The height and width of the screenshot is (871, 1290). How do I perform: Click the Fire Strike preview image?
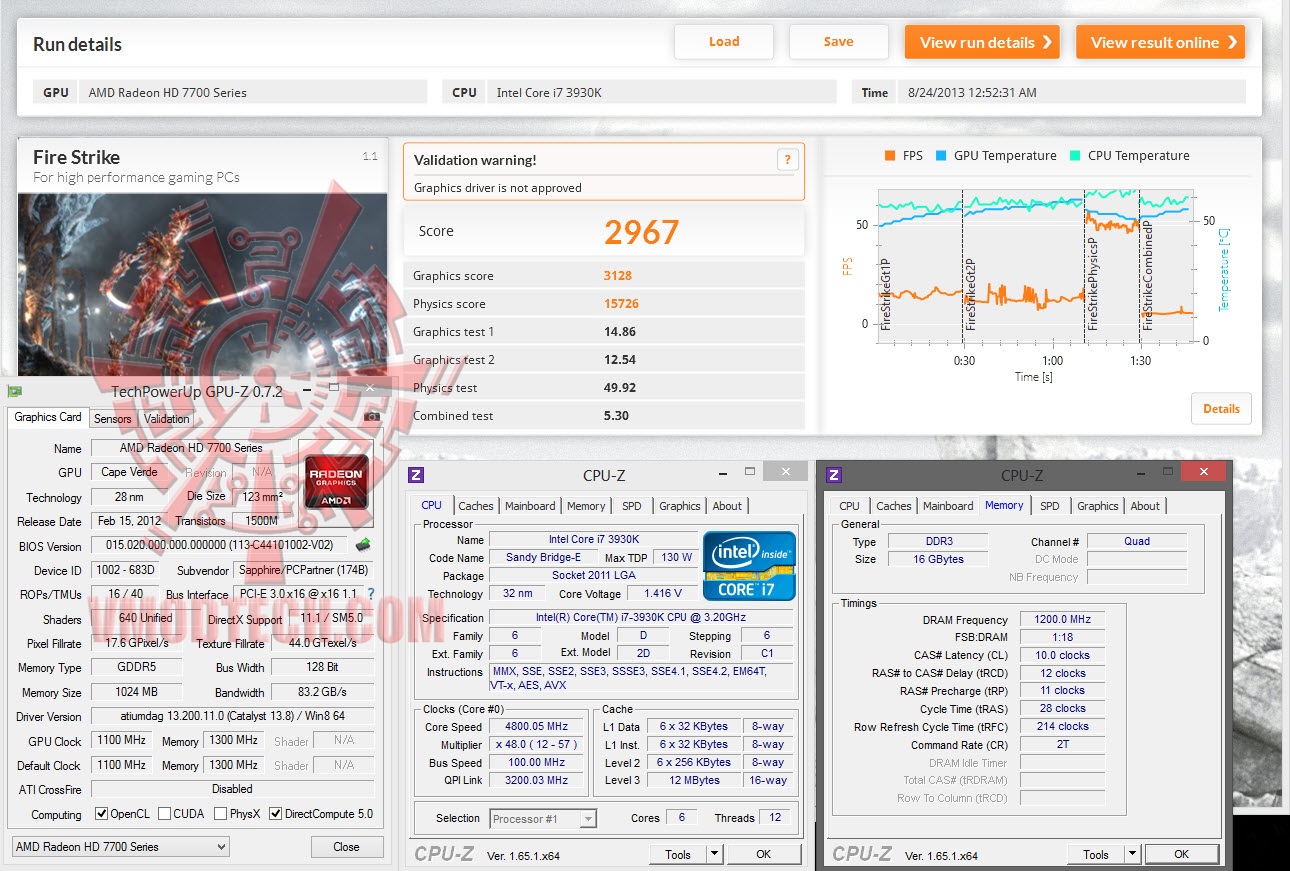(x=202, y=285)
